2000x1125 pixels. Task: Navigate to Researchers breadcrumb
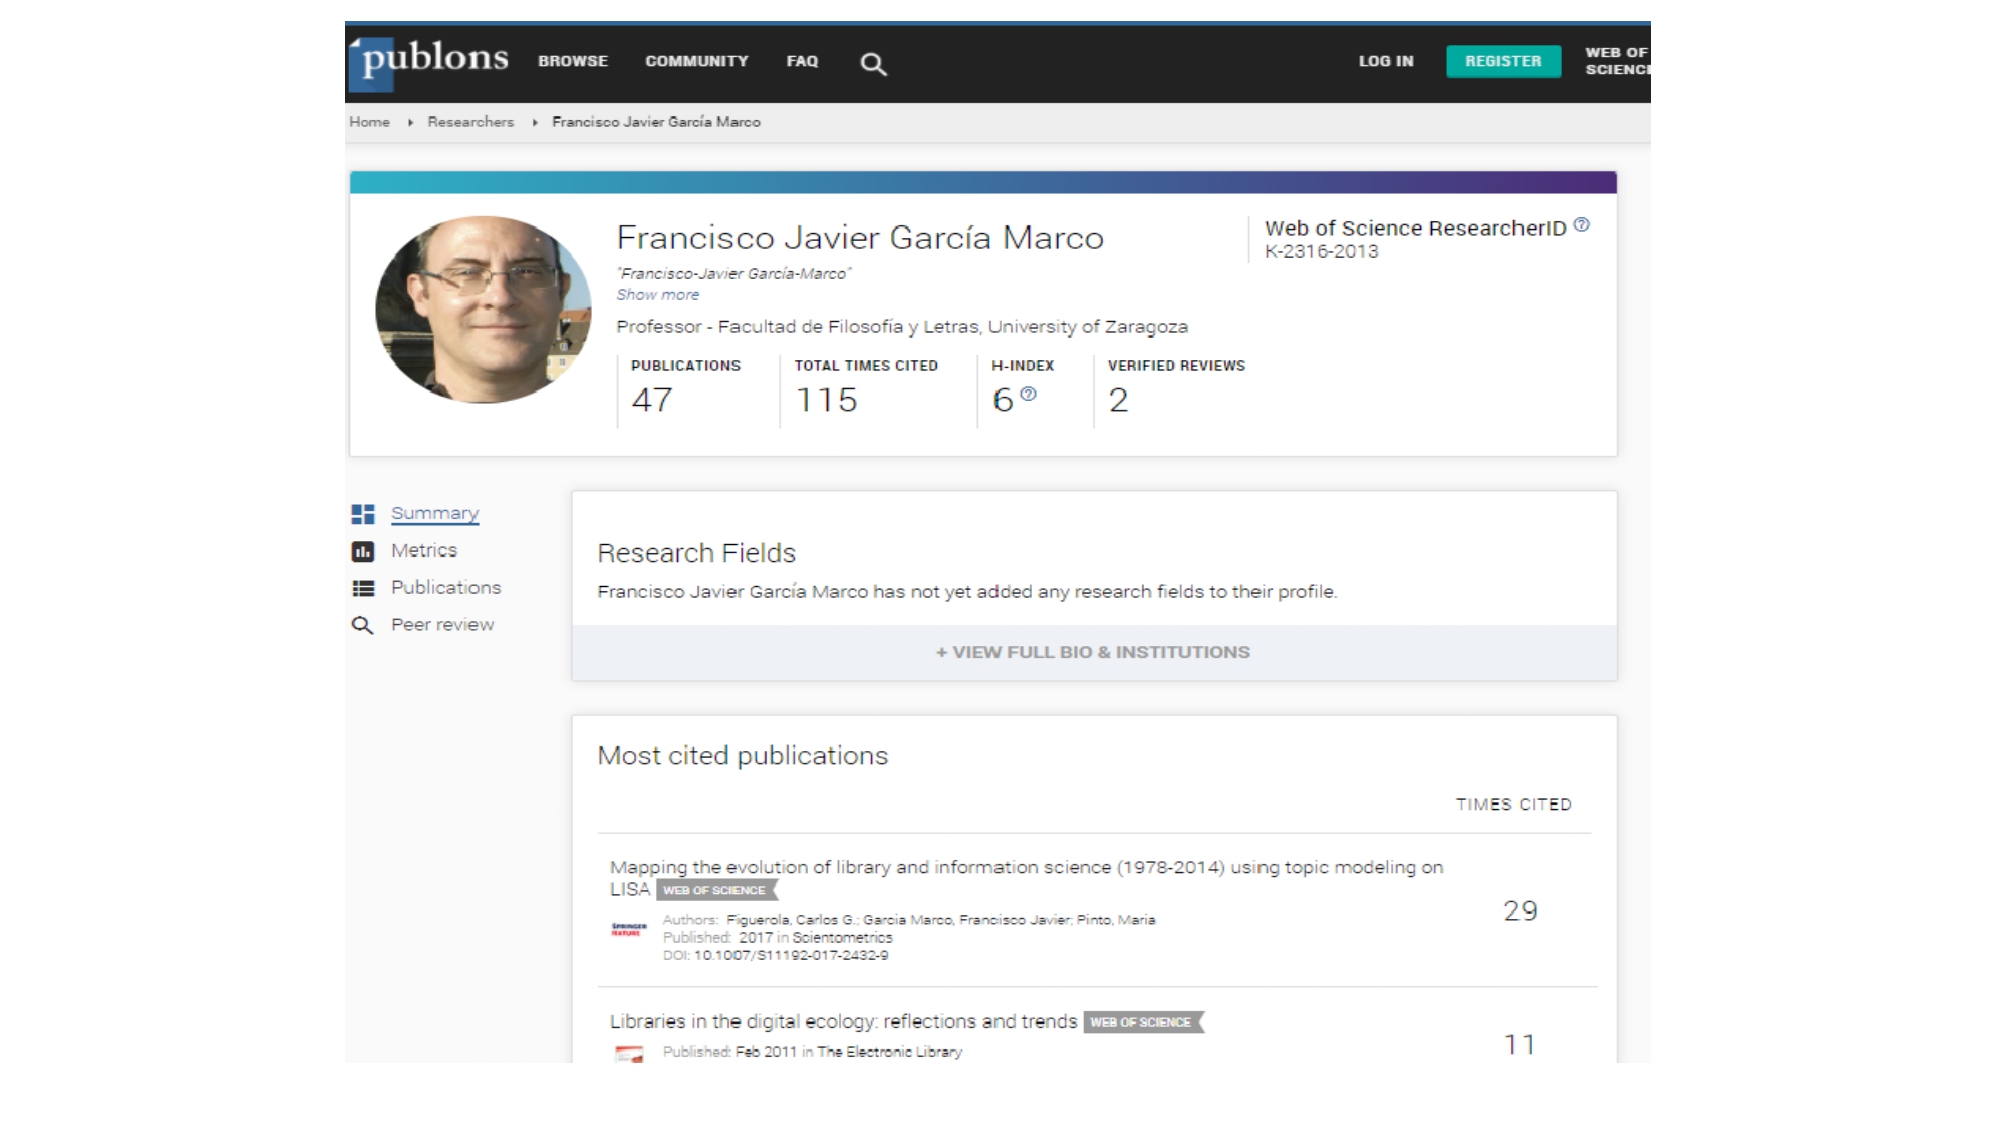pos(470,122)
